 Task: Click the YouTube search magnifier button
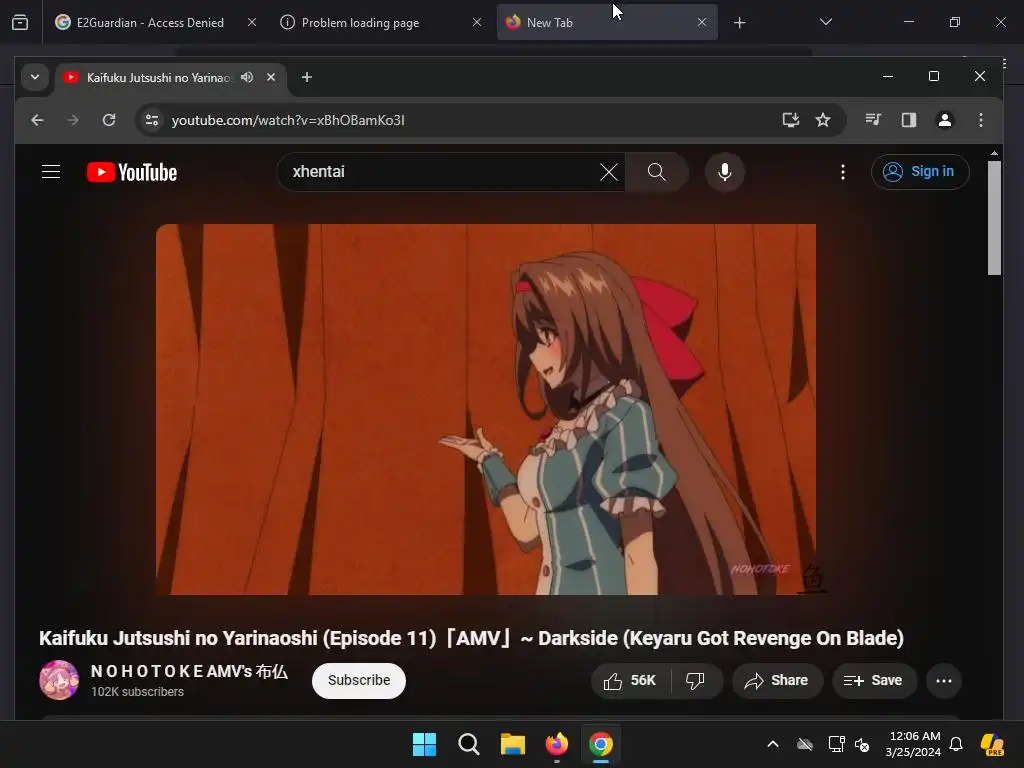coord(656,172)
